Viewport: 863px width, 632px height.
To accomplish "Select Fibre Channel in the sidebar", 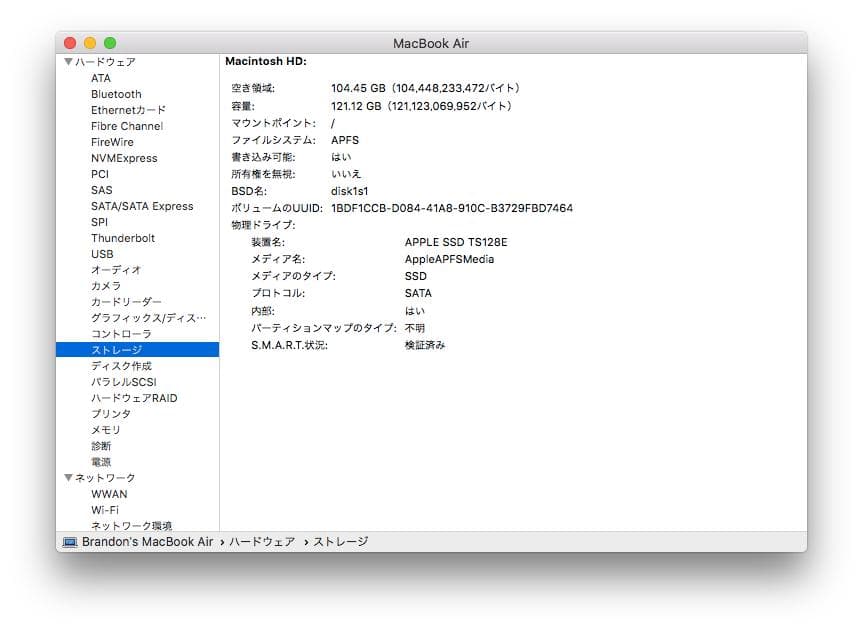I will tap(127, 126).
